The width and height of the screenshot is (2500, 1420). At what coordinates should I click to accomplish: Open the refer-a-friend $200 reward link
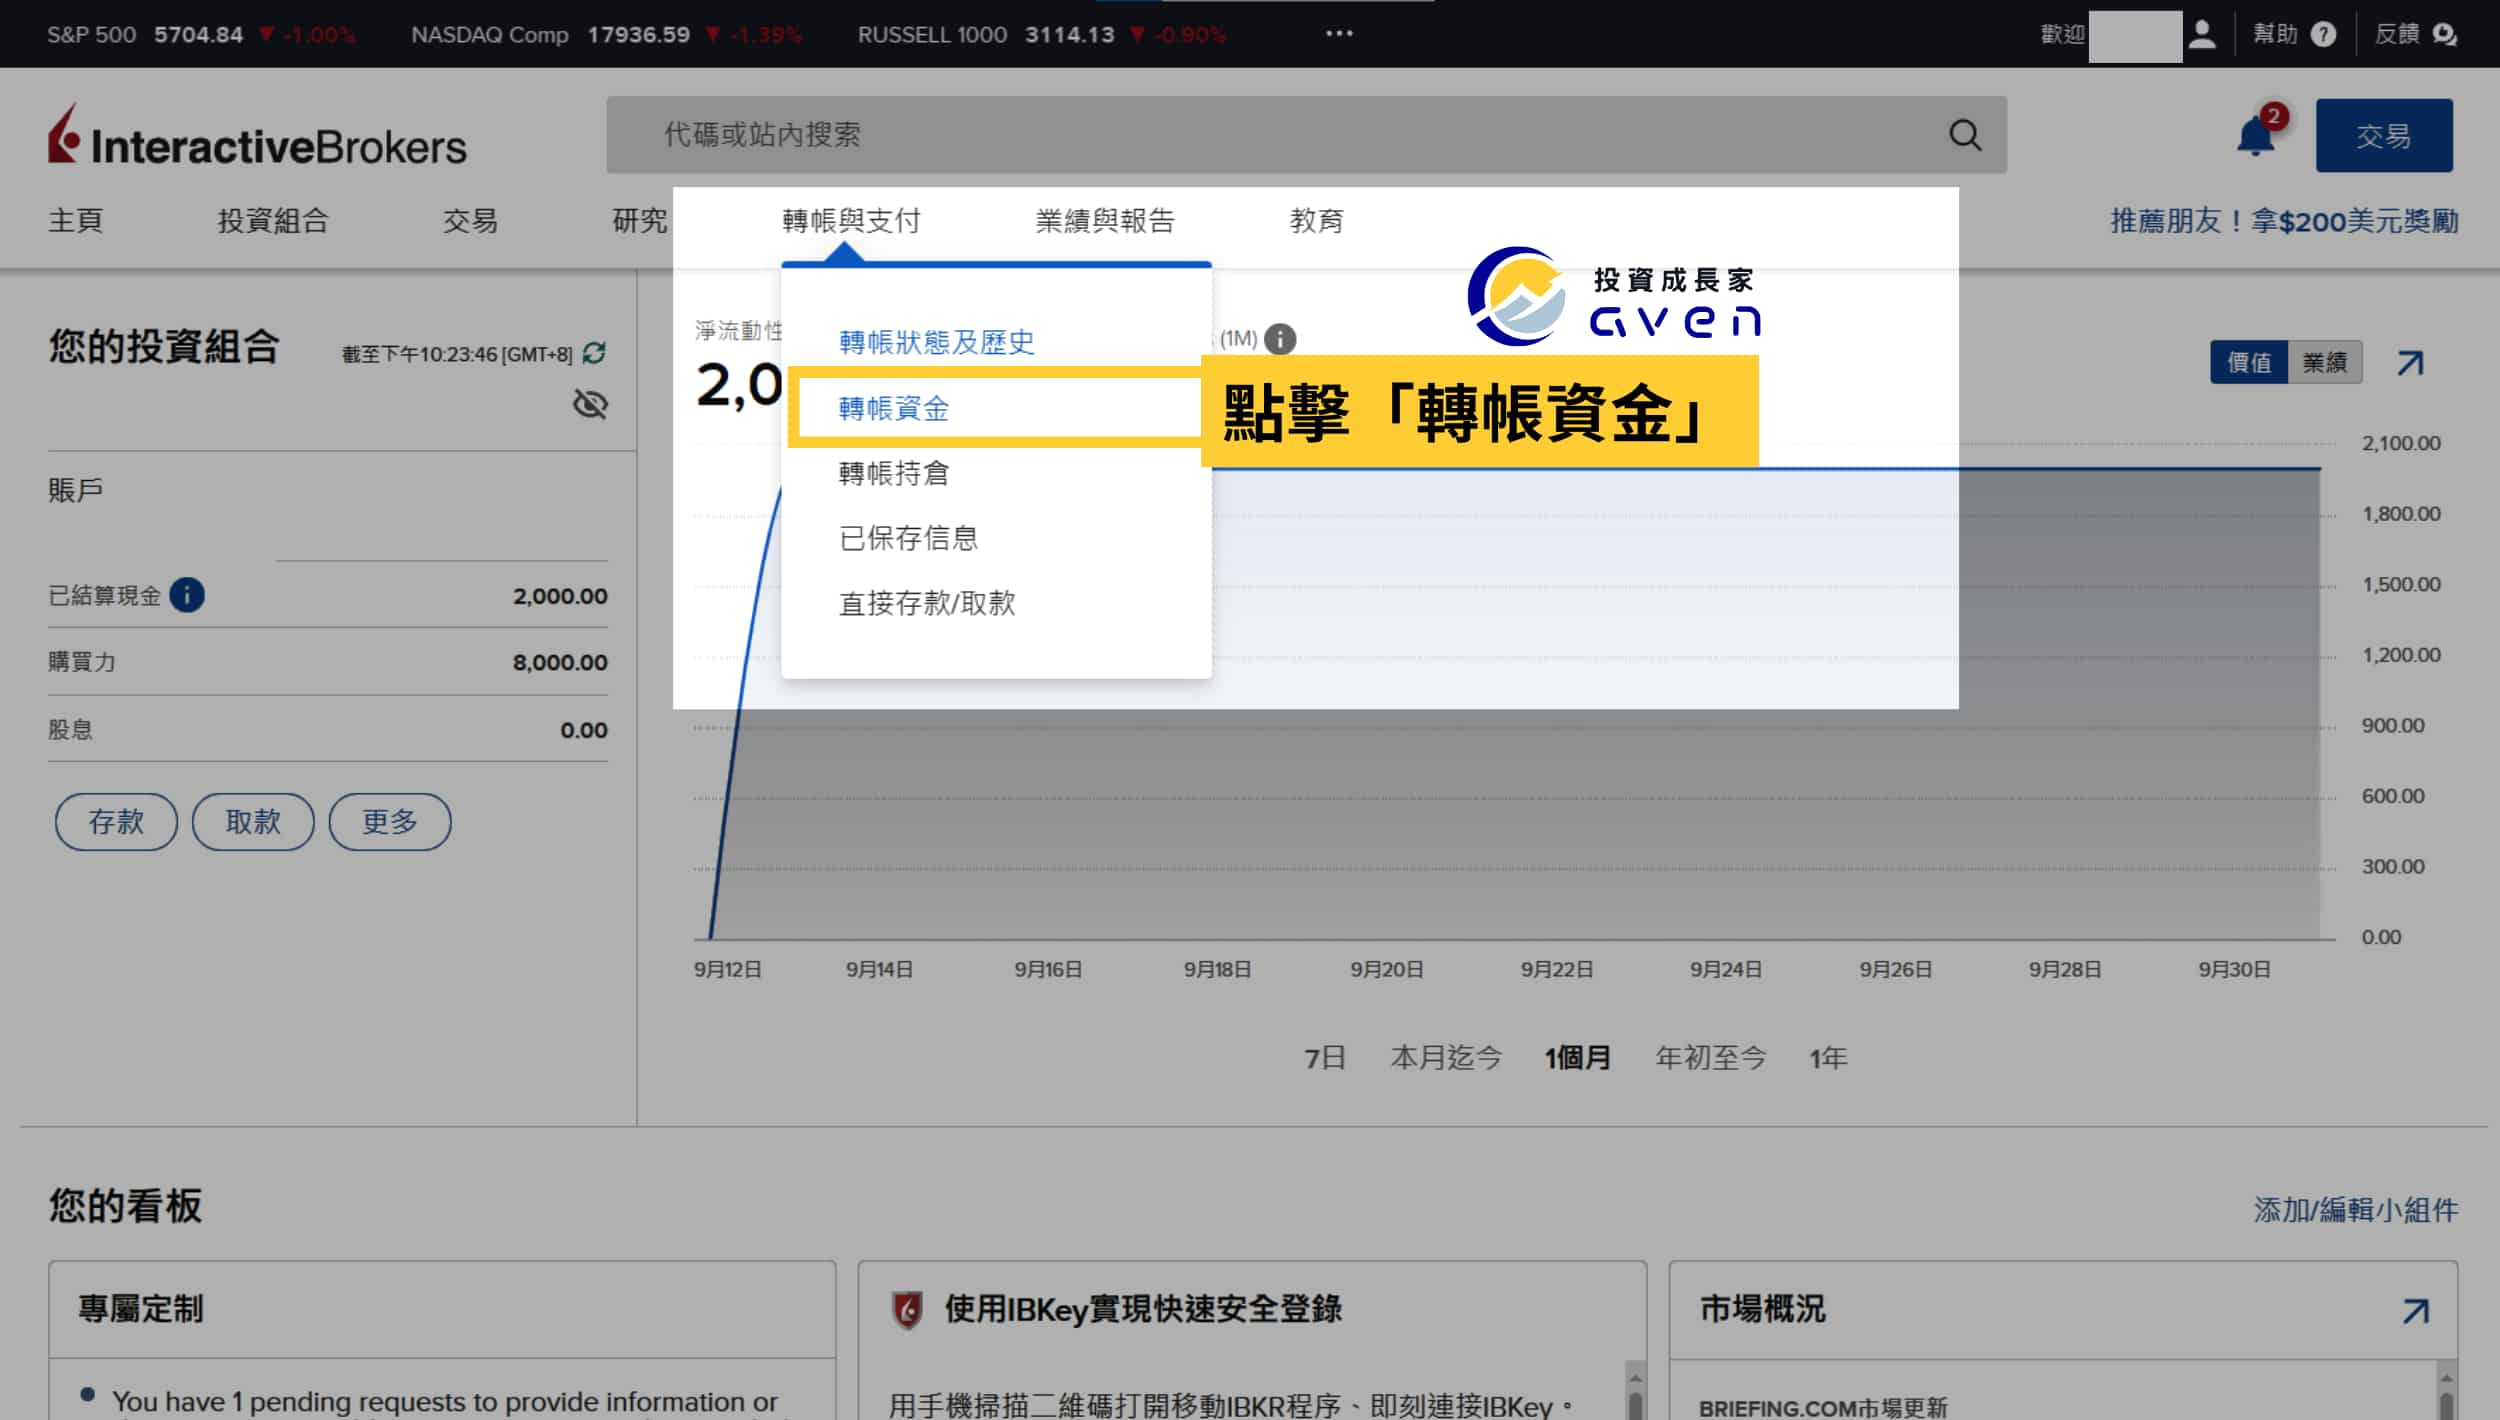click(x=2284, y=221)
